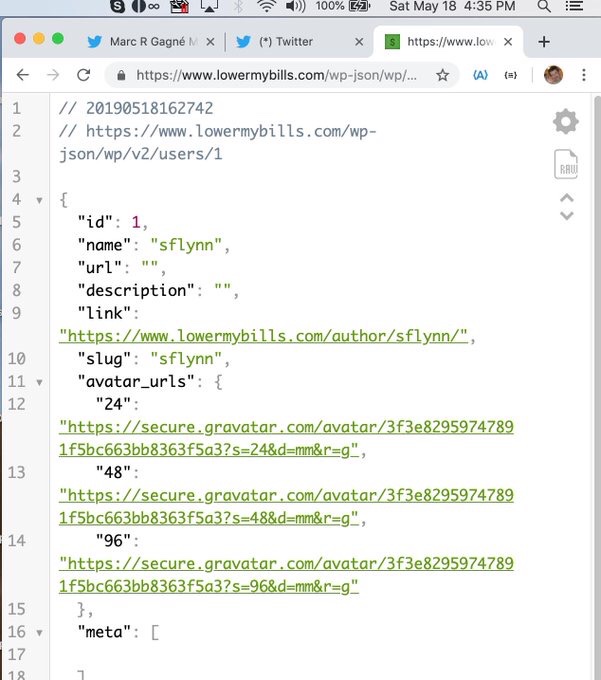Viewport: 601px width, 680px height.
Task: Open the Chrome profile avatar
Action: pos(553,75)
